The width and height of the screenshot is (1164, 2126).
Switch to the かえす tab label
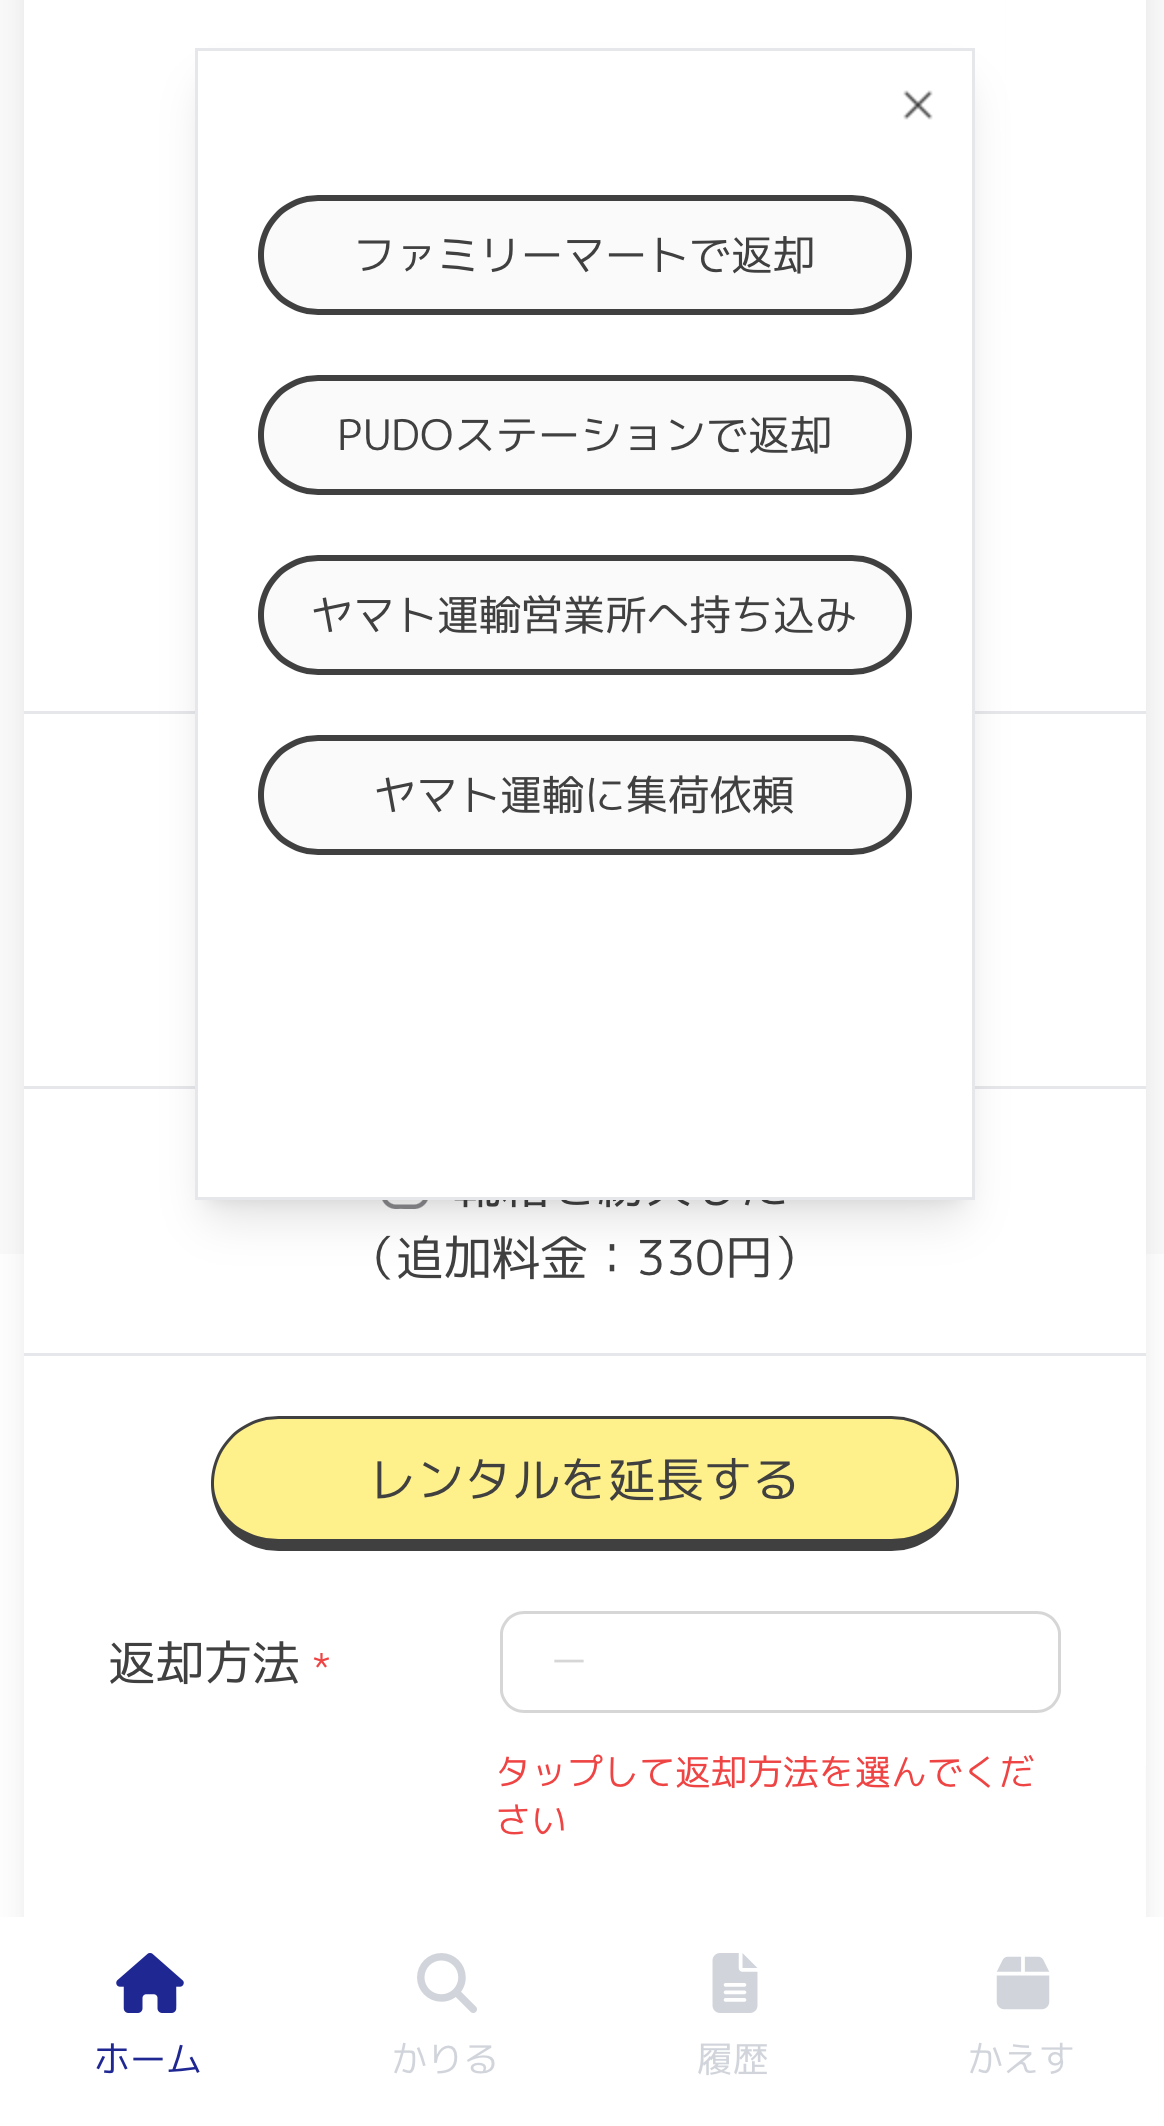[1022, 2059]
